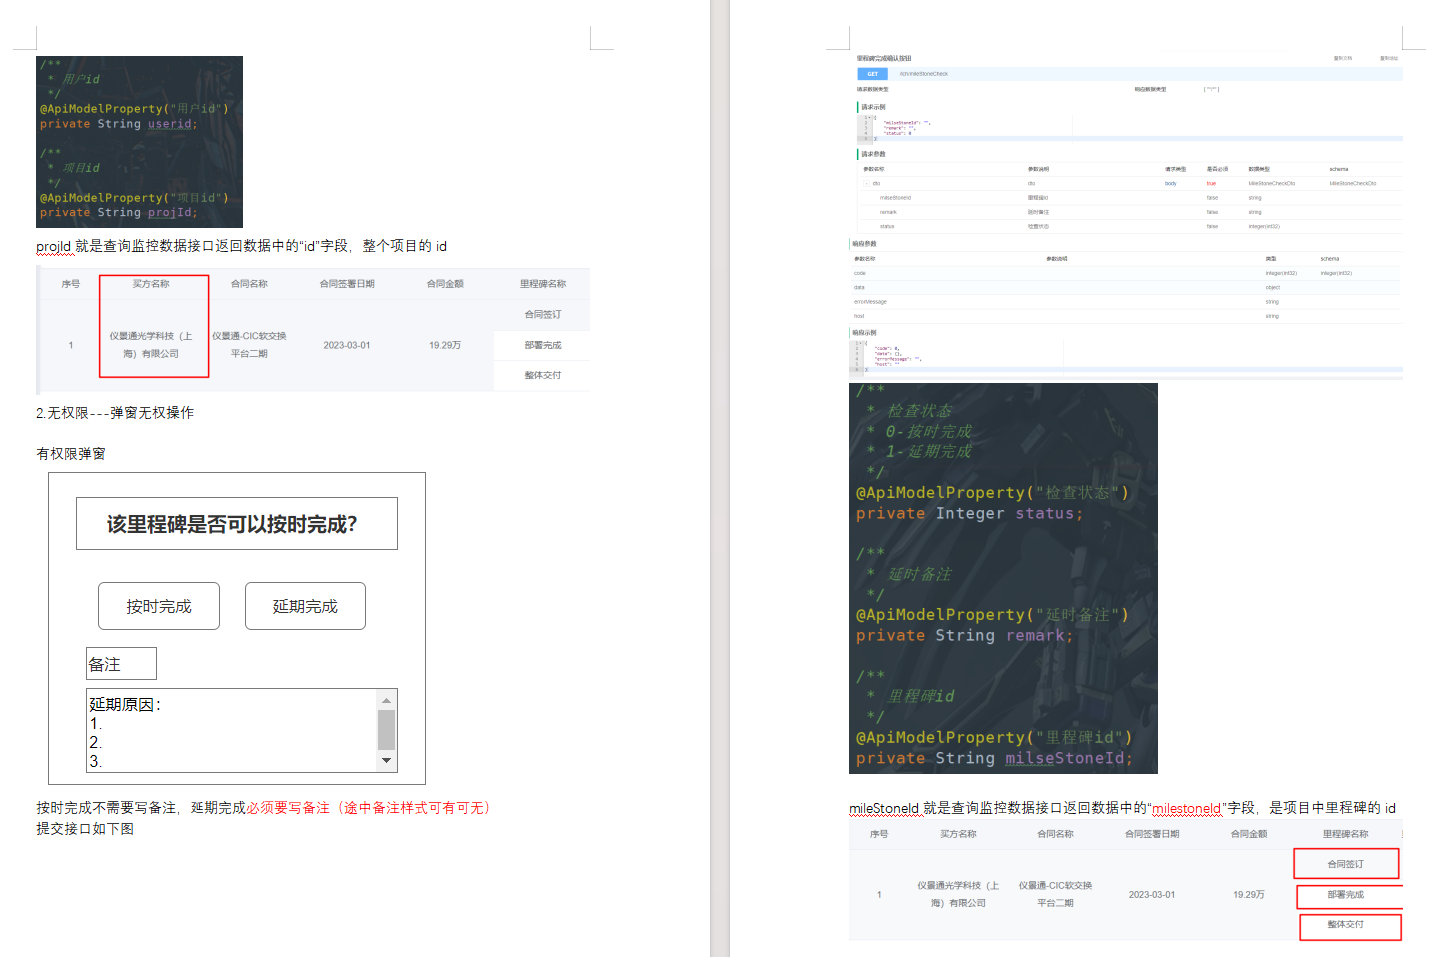Click the projId explanation sentence
Viewport: 1445px width, 957px height.
(242, 246)
